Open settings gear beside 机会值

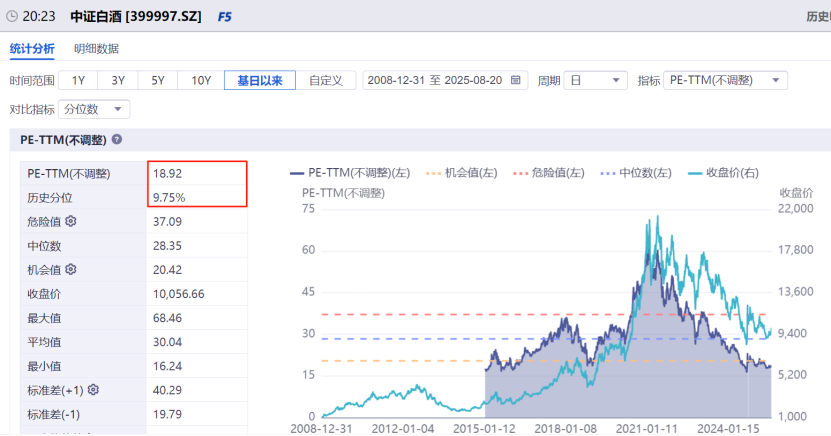pos(71,269)
